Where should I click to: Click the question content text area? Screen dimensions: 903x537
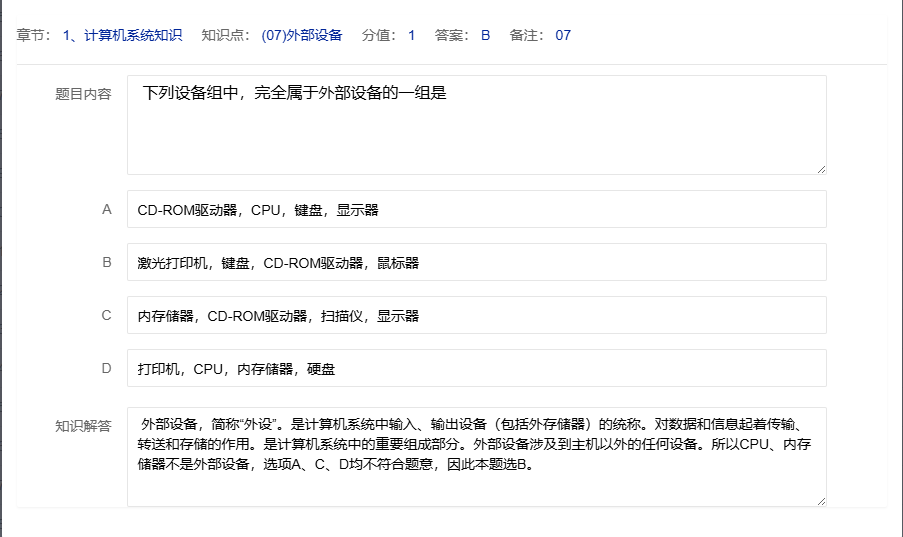click(x=476, y=125)
